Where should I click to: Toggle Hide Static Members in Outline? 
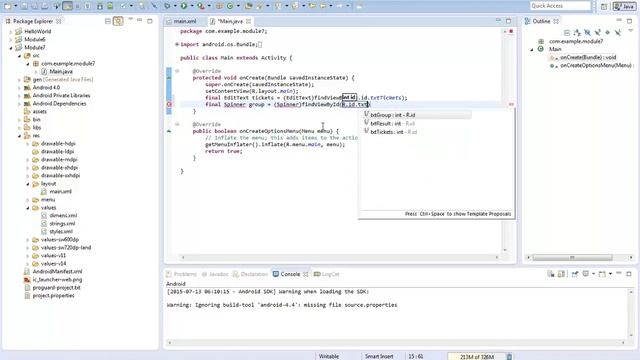[598, 32]
